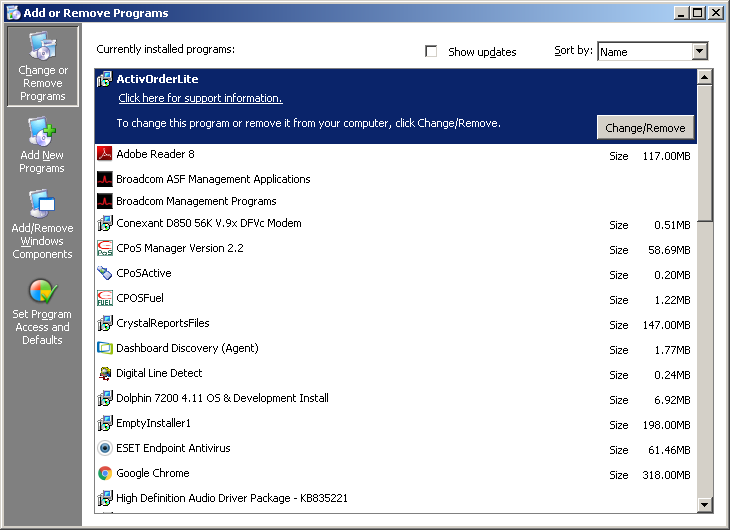Viewport: 730px width, 530px height.
Task: Click CPoS Manager Version 2.2 icon
Action: (x=105, y=248)
